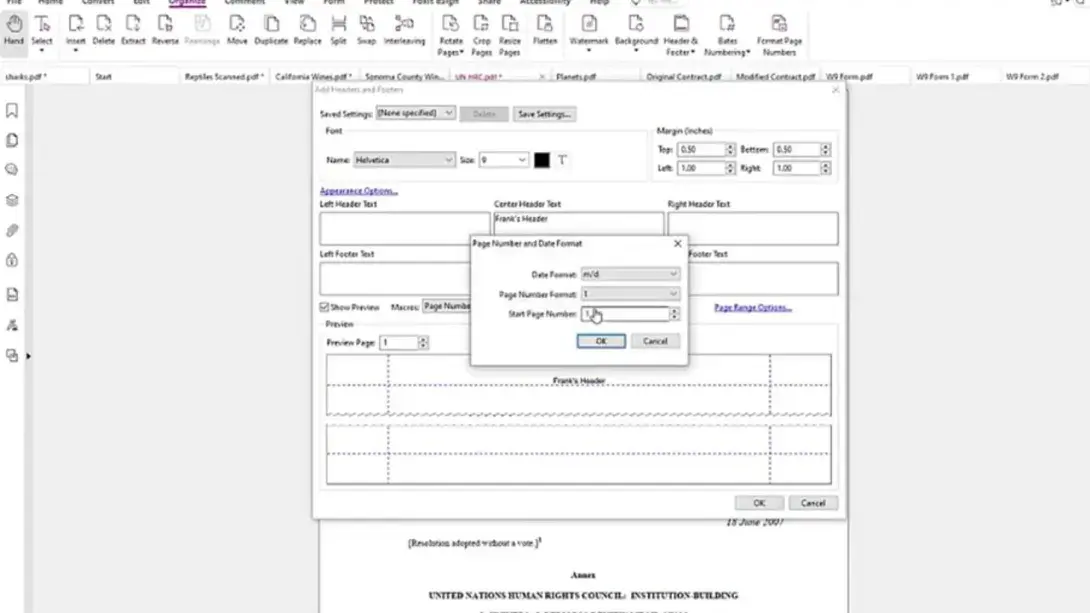This screenshot has height=613, width=1090.
Task: Open the Comment menu
Action: click(246, 3)
